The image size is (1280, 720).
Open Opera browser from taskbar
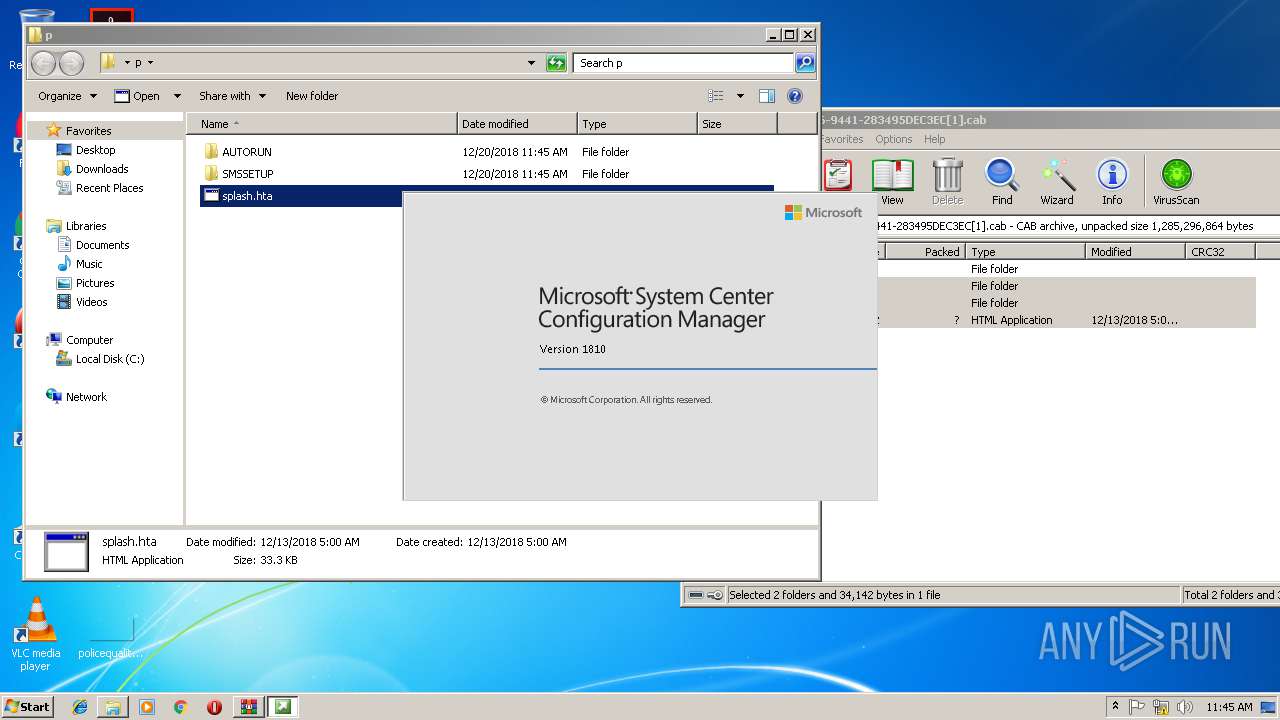click(214, 707)
